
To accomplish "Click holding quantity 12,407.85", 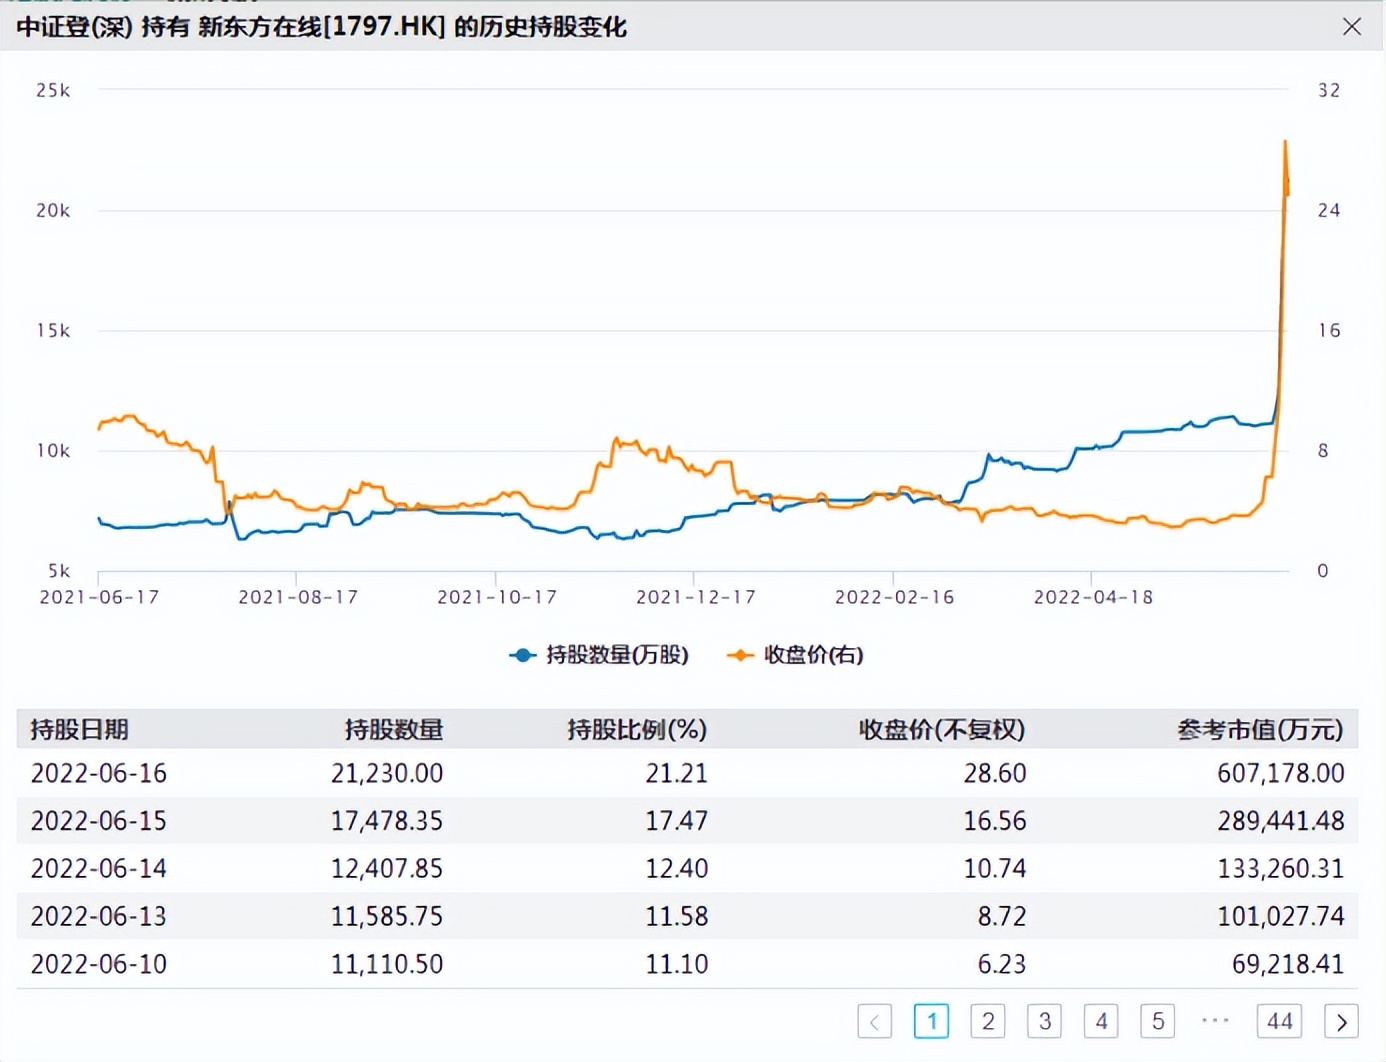I will 387,868.
